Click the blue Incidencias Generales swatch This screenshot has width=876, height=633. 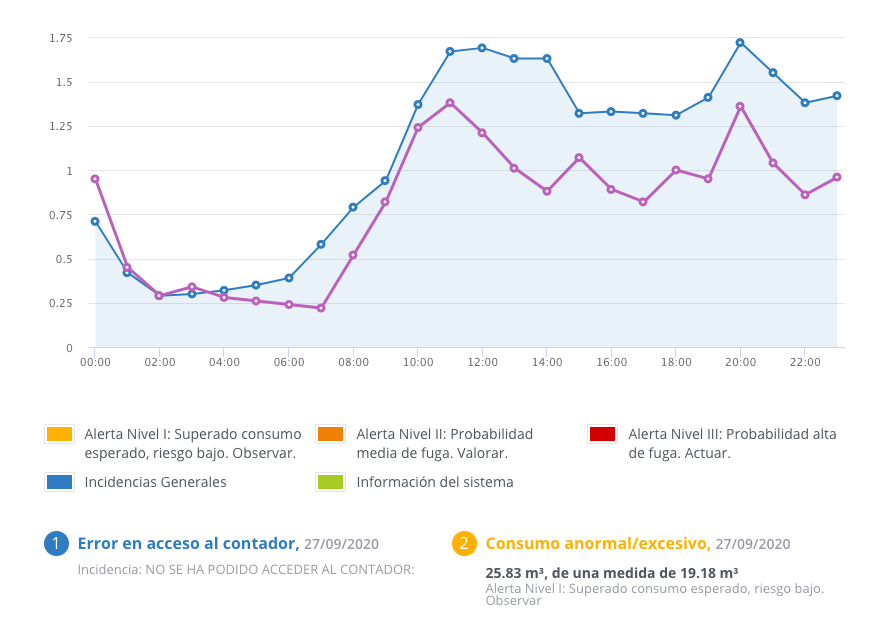[60, 482]
